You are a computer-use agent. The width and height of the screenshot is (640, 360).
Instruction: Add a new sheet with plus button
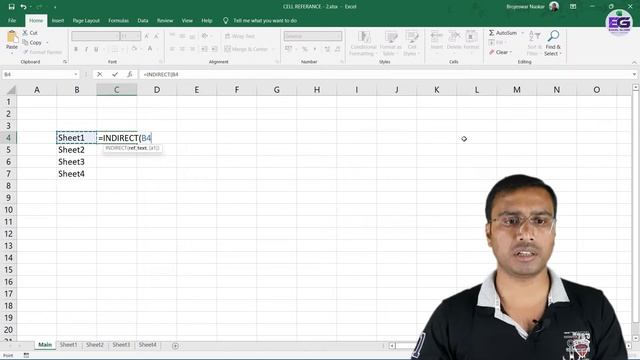pos(175,346)
